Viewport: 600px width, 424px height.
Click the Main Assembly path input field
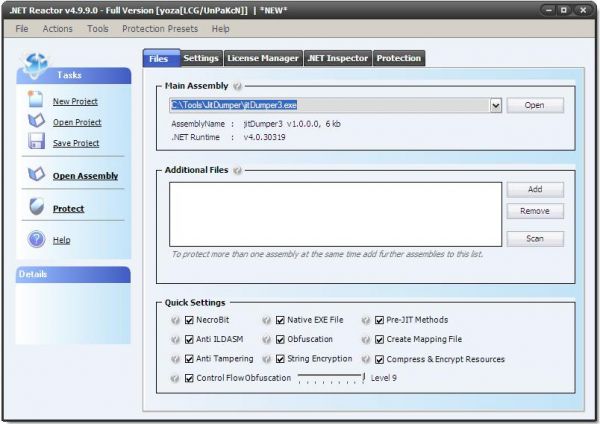coord(329,105)
